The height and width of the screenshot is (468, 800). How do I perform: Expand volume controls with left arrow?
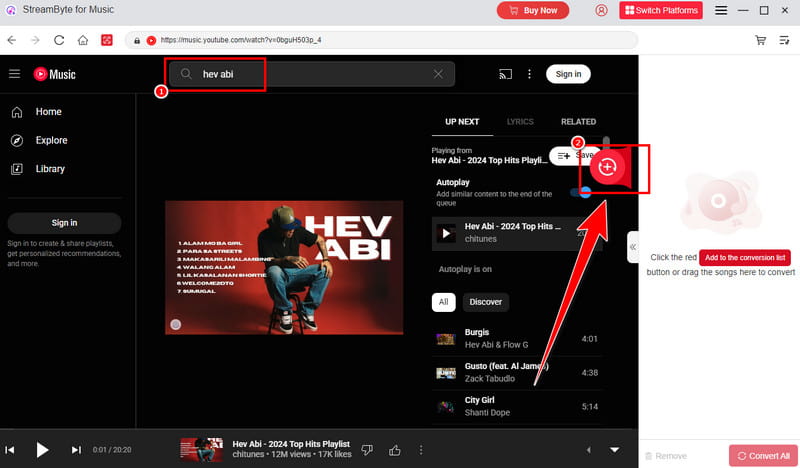point(588,450)
